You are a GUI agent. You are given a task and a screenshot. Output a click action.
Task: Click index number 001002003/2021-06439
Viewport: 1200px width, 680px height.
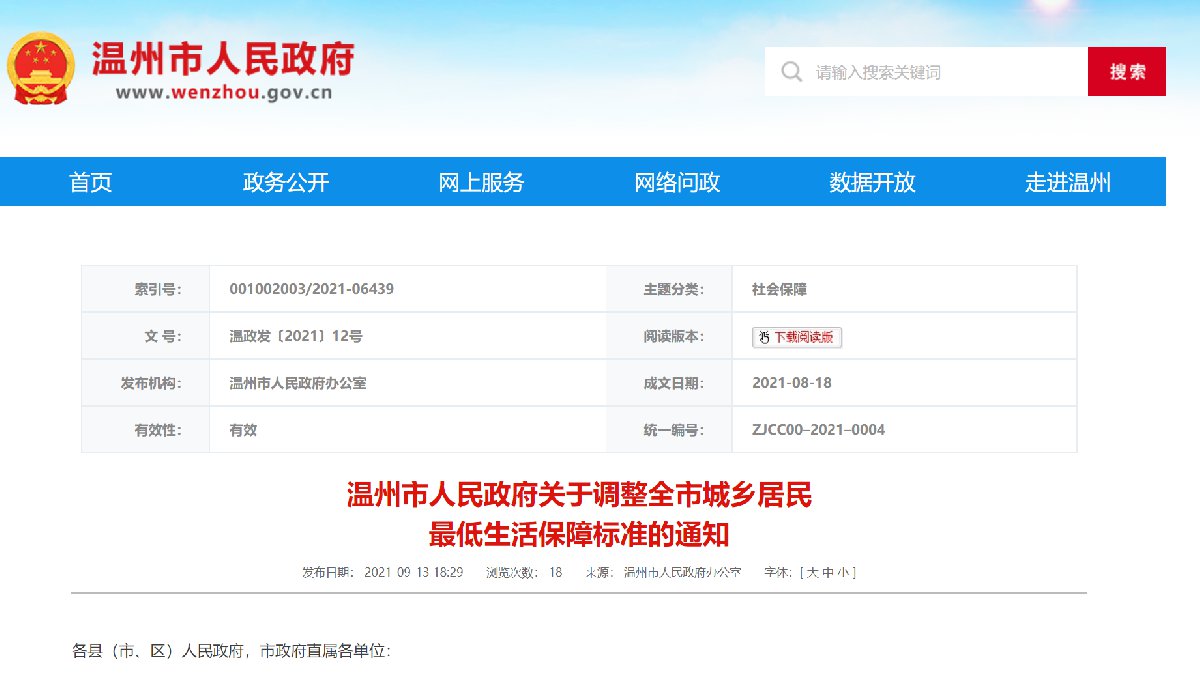311,289
